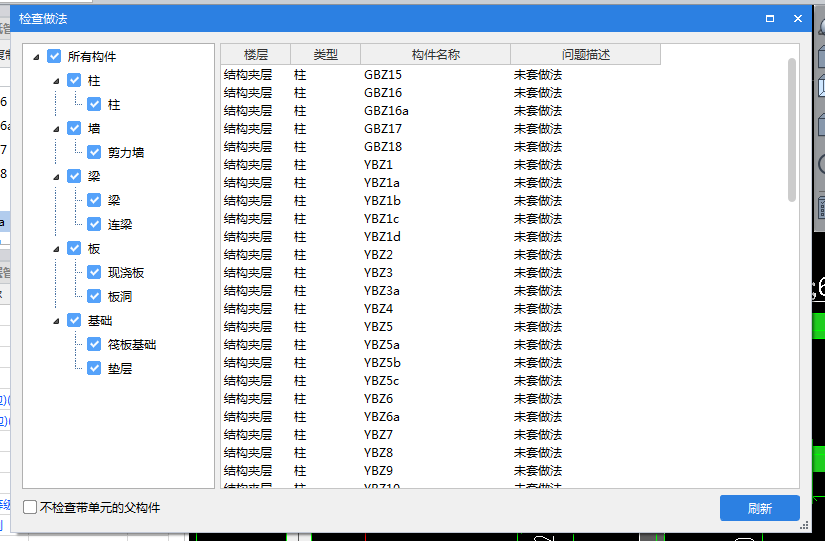This screenshot has height=541, width=825.
Task: Select the GBZ15 row
Action: [x=441, y=75]
